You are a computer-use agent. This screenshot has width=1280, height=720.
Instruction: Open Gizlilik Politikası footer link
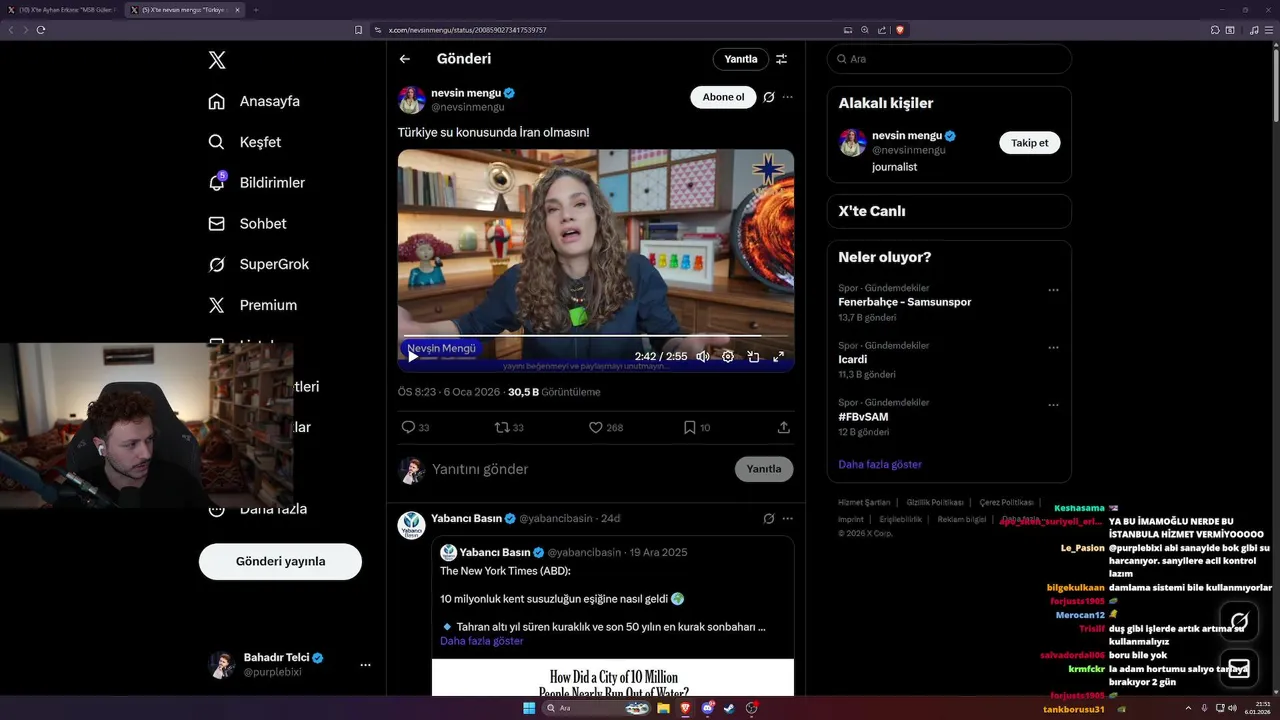935,502
